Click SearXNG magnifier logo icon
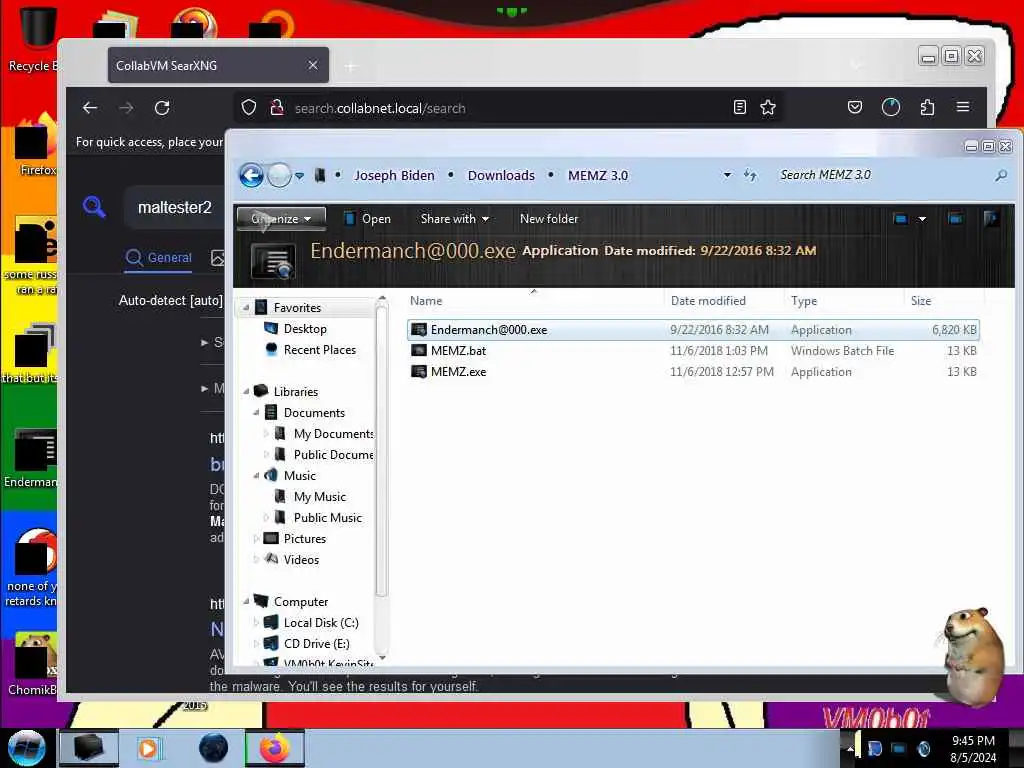The image size is (1024, 768). (x=95, y=207)
